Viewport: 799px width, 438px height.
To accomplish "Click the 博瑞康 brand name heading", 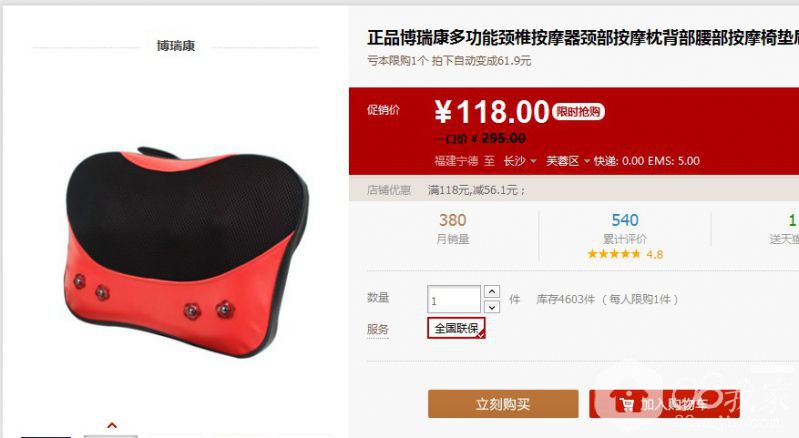I will (x=176, y=46).
